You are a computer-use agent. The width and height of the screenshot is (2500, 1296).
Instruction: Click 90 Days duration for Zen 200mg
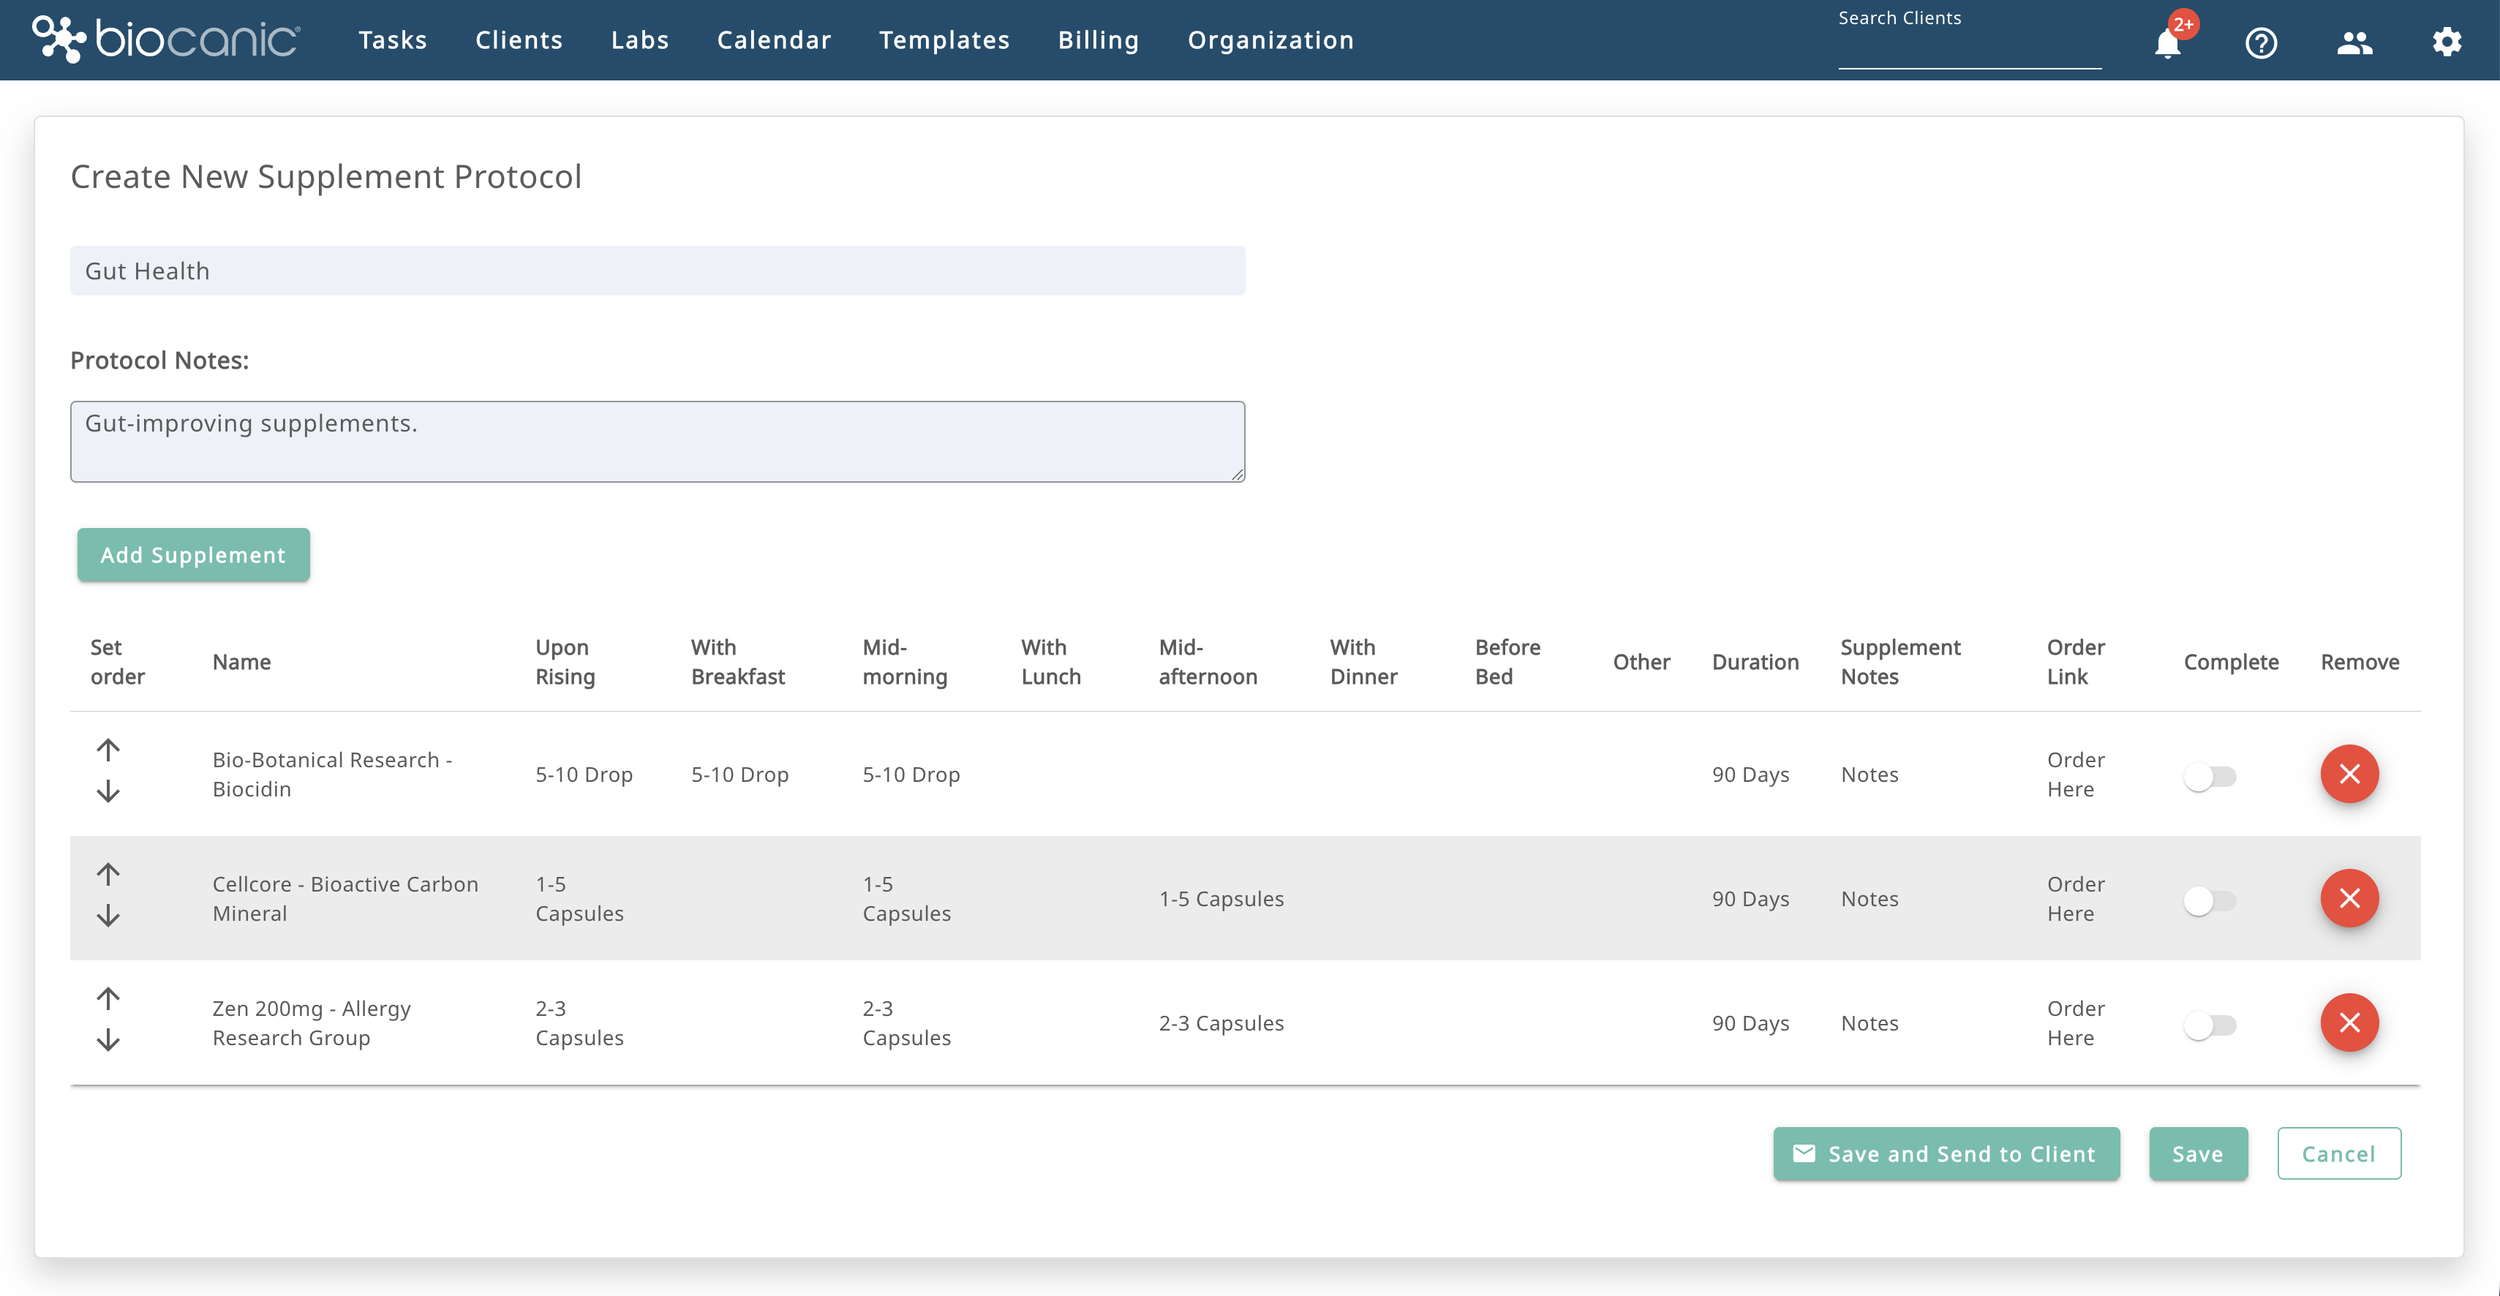(x=1750, y=1022)
